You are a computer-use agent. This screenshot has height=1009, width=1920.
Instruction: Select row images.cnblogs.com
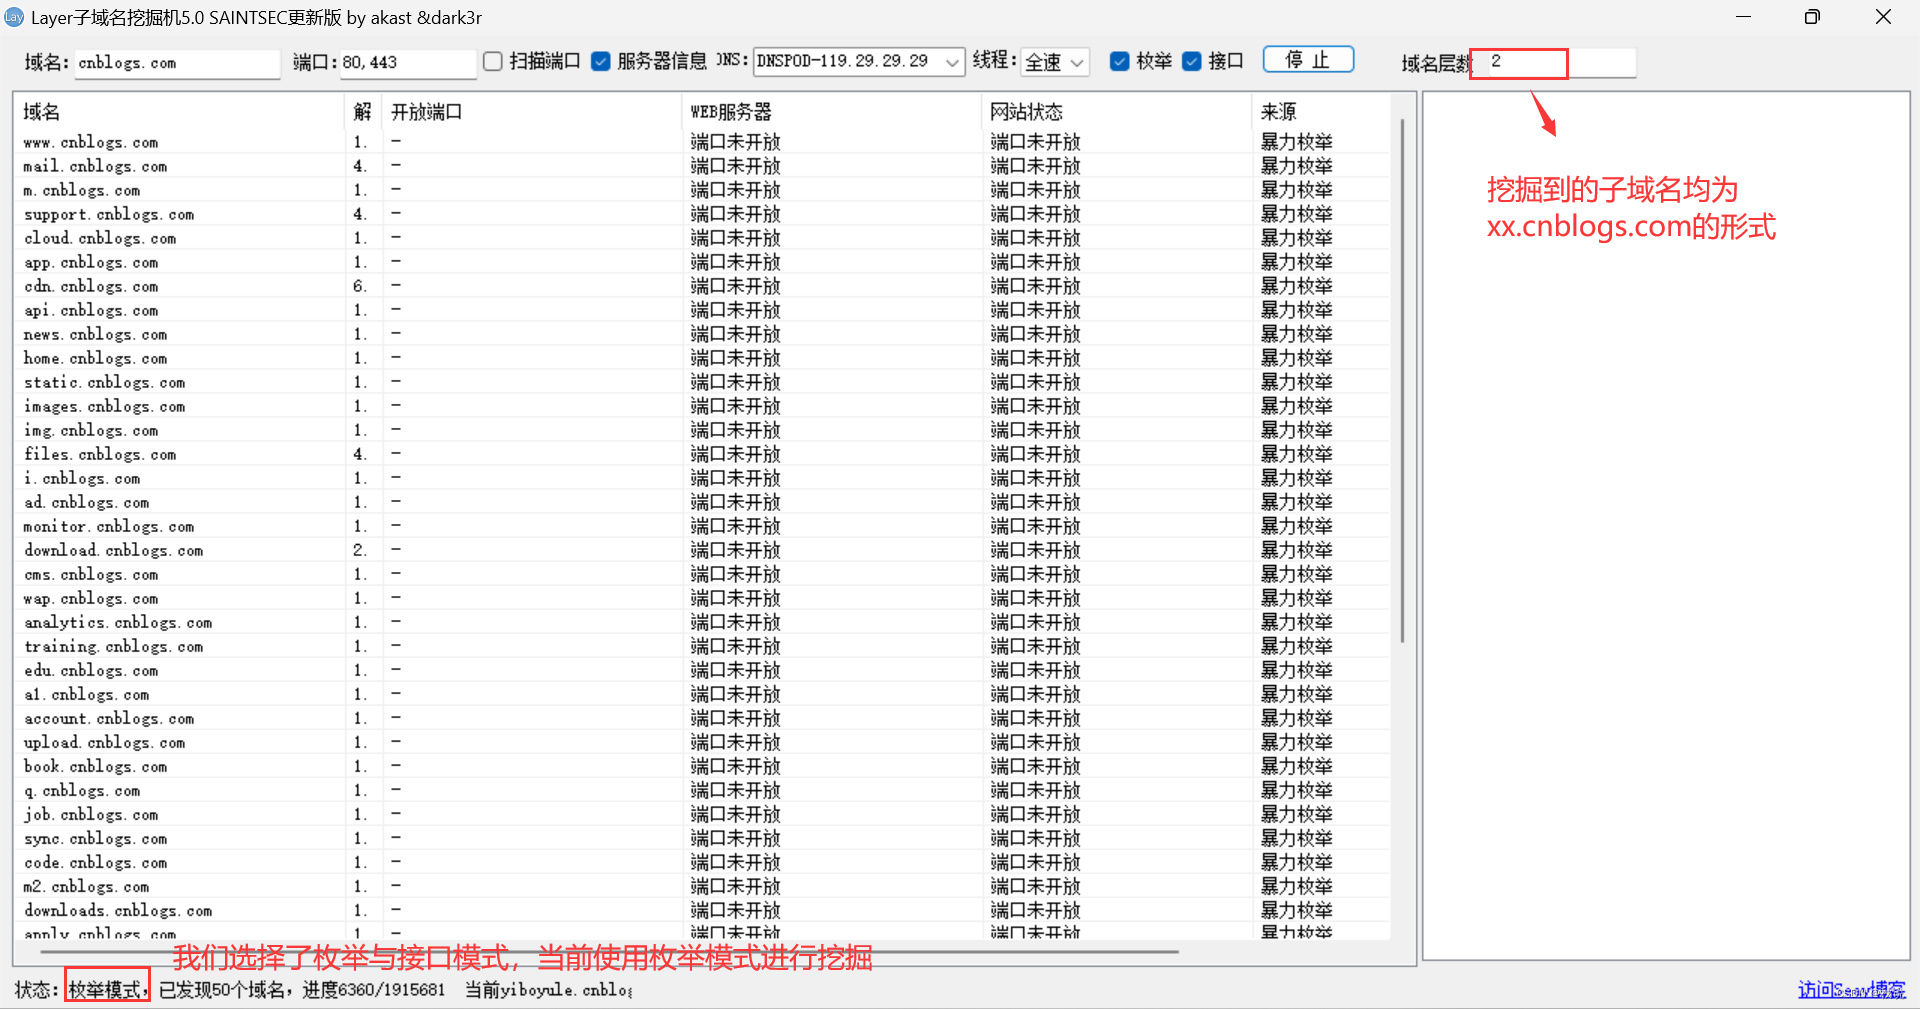coord(703,406)
